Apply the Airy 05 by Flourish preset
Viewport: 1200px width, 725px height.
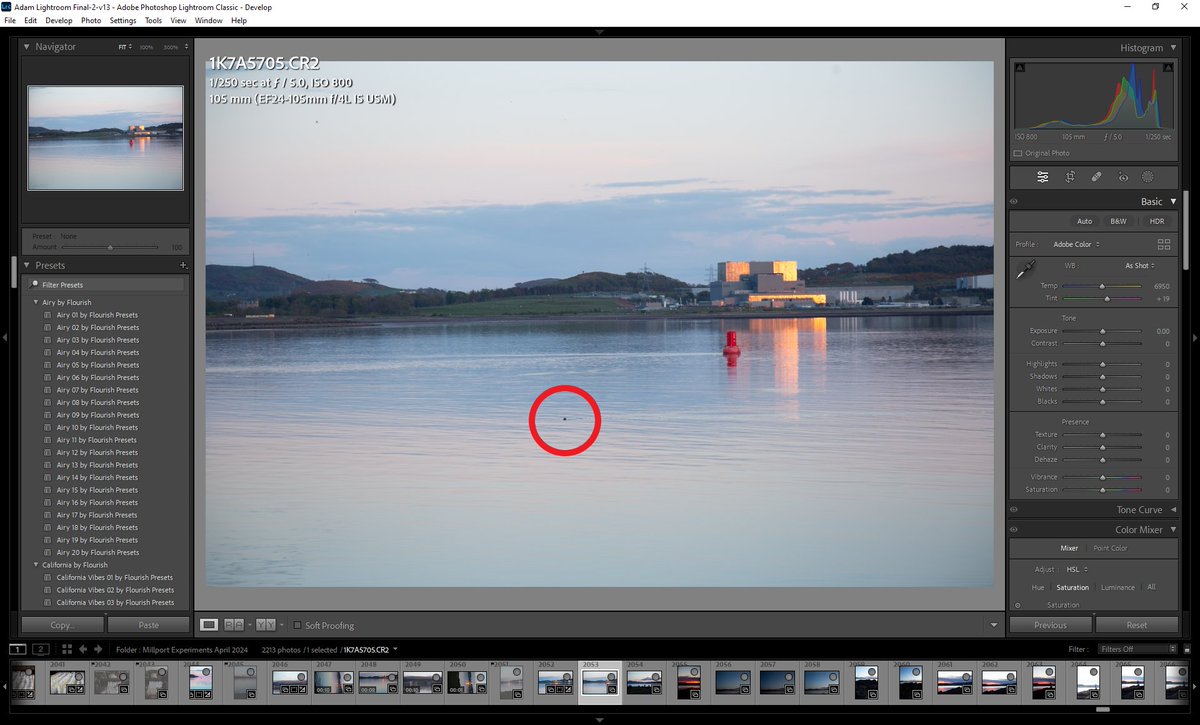click(x=97, y=365)
